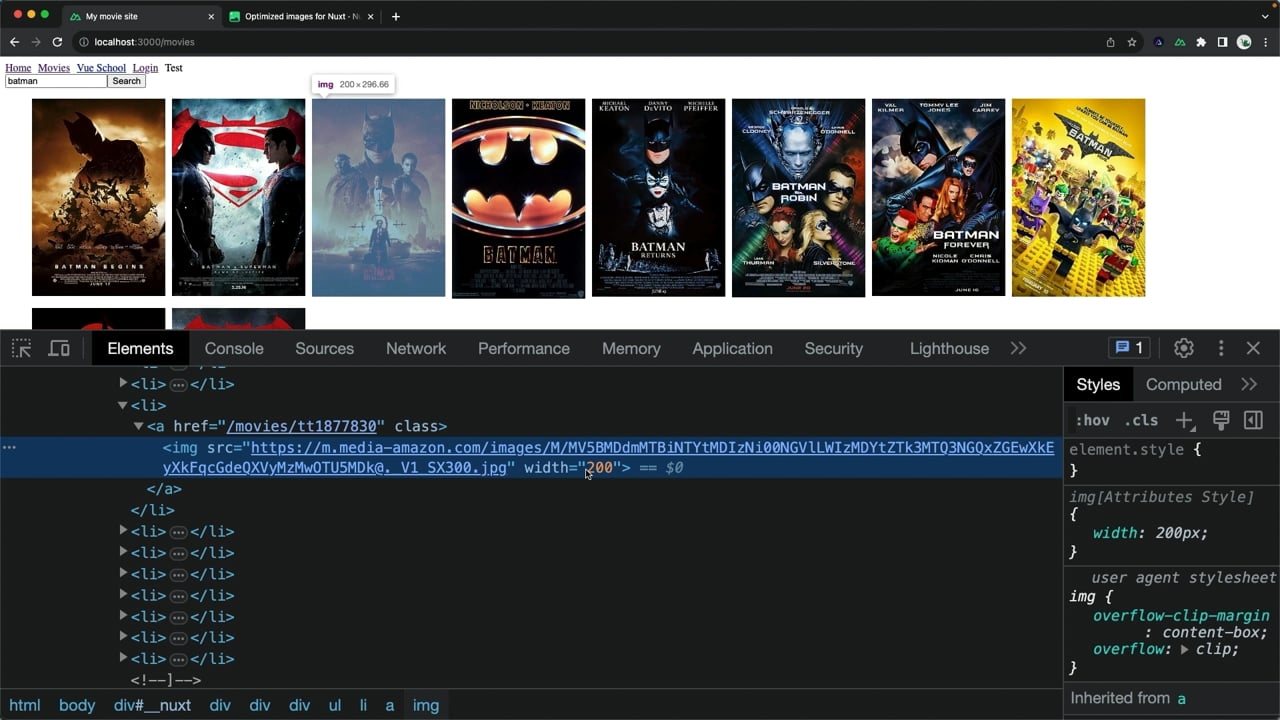1280x720 pixels.
Task: Show more Styles sidebar tabs chevron
Action: (x=1249, y=384)
